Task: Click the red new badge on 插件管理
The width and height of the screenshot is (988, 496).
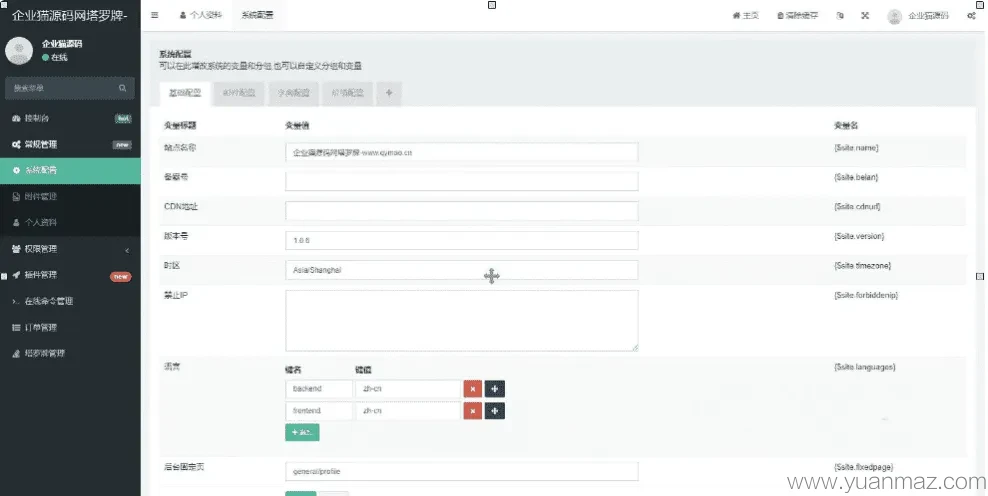Action: pyautogui.click(x=121, y=276)
